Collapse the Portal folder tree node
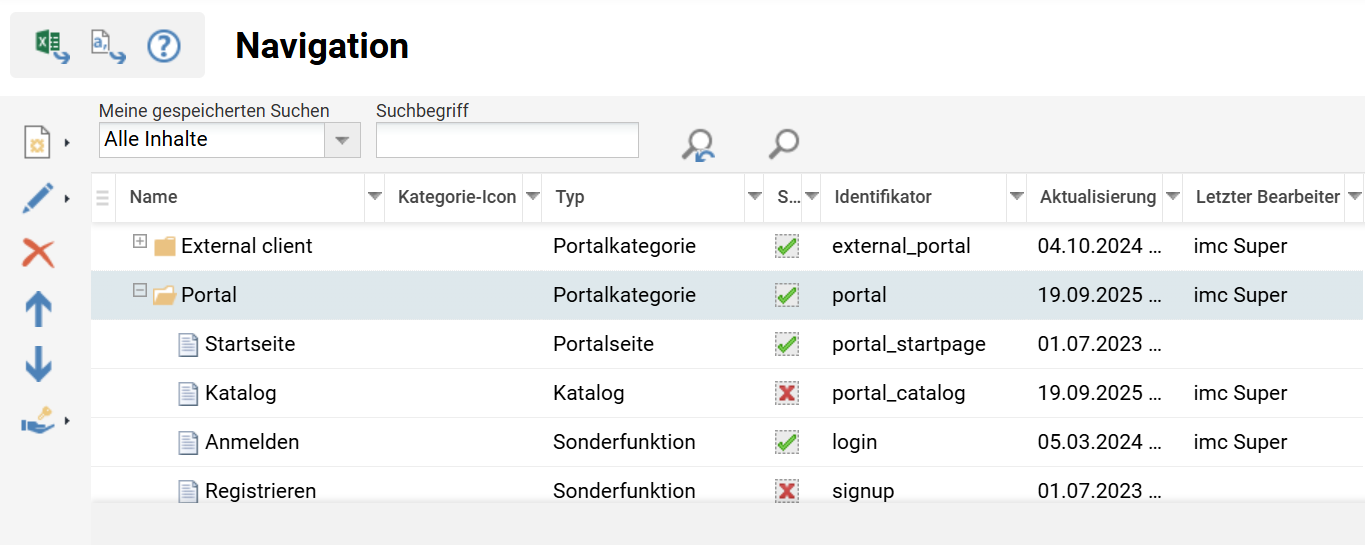The height and width of the screenshot is (545, 1365). pos(140,291)
